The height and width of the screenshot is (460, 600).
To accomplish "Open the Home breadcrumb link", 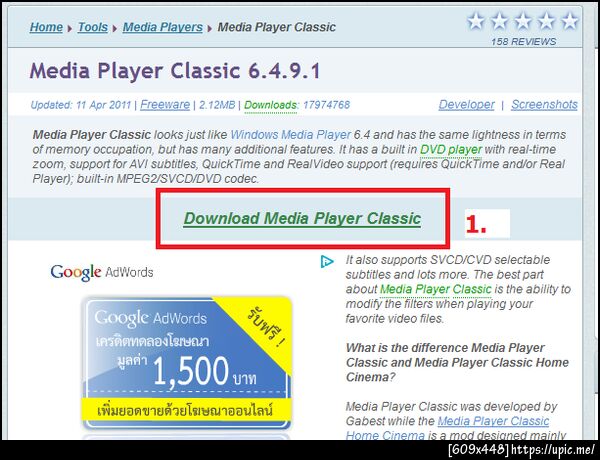I will point(46,27).
